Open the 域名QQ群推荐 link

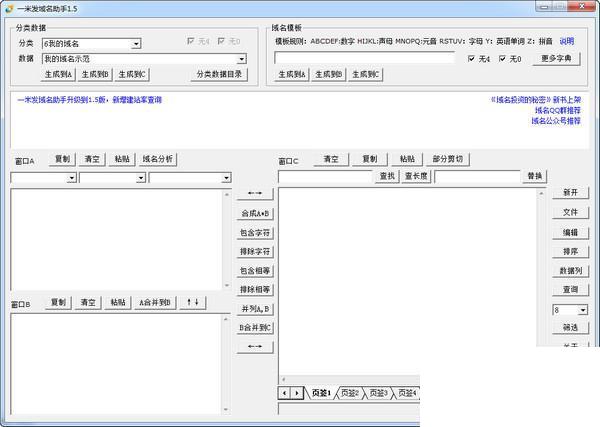pos(558,111)
